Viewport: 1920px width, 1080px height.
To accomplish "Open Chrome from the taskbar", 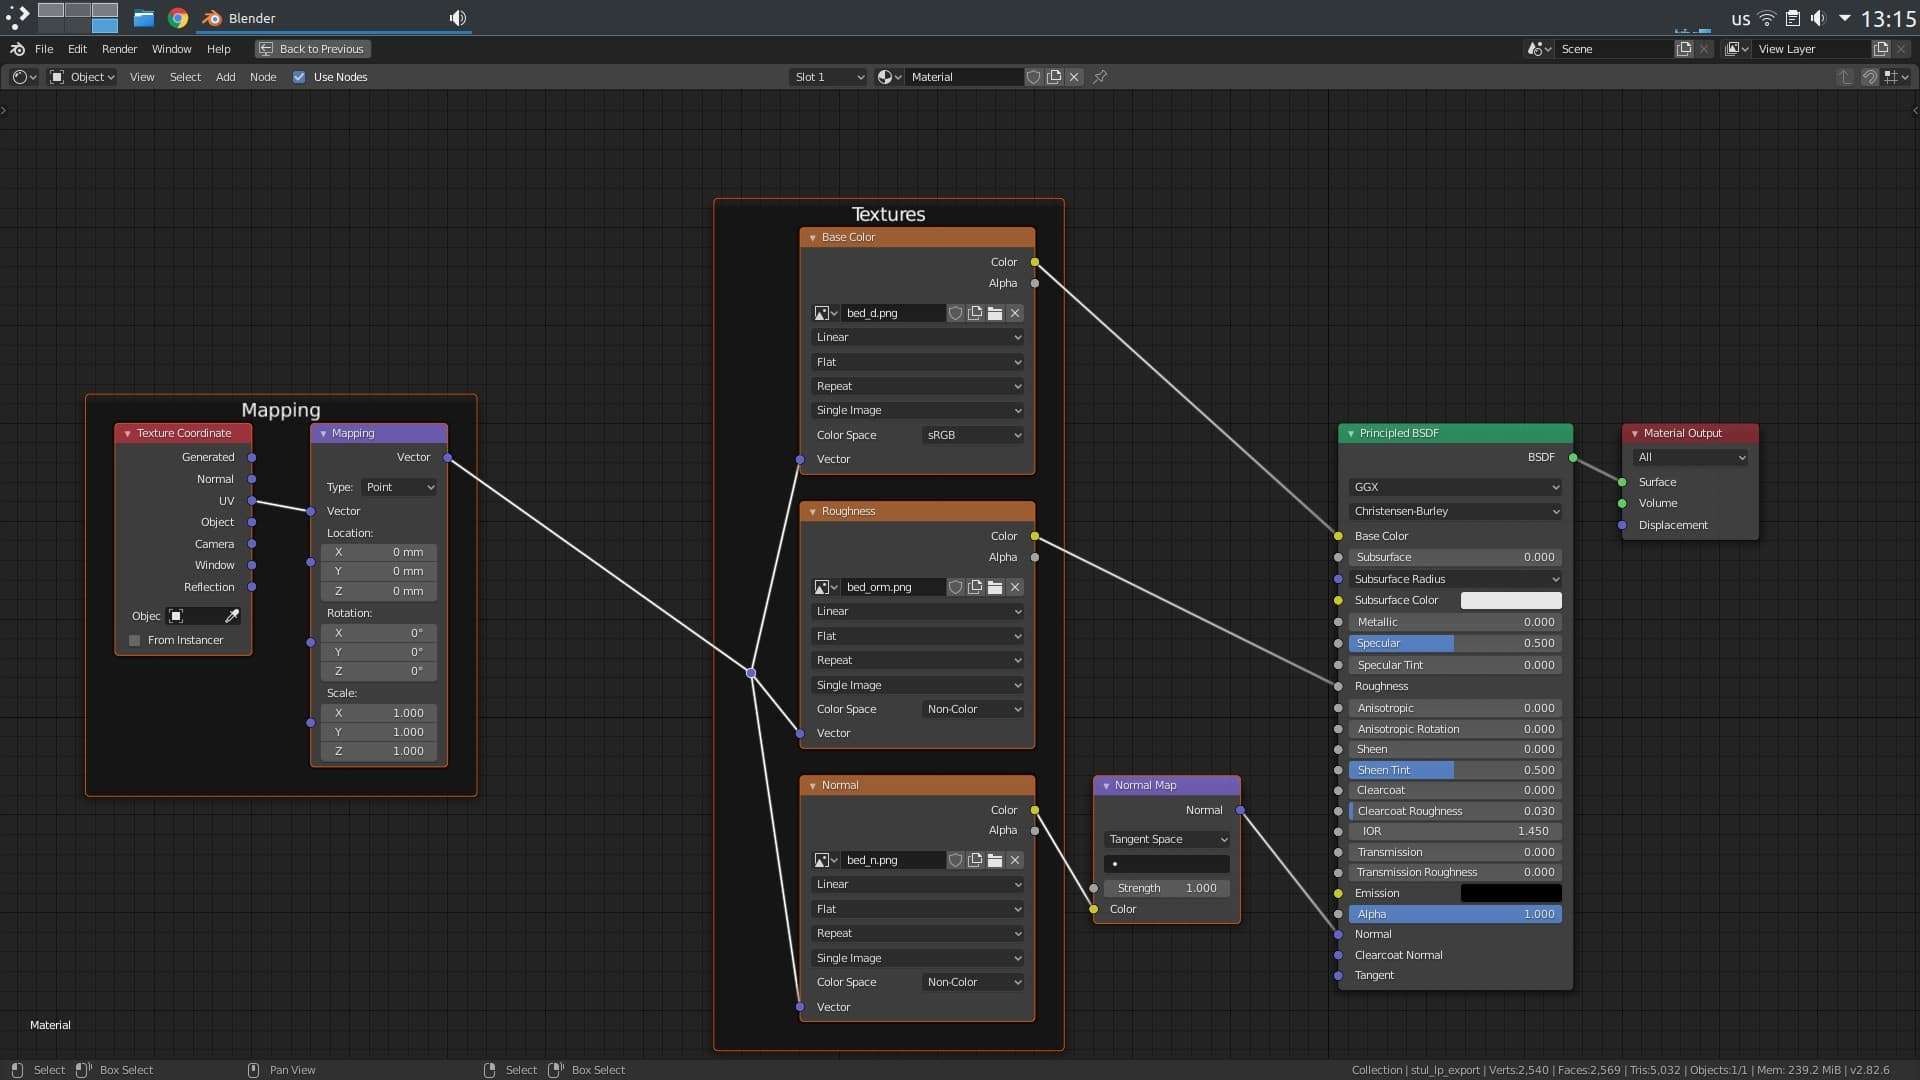I will pyautogui.click(x=178, y=18).
